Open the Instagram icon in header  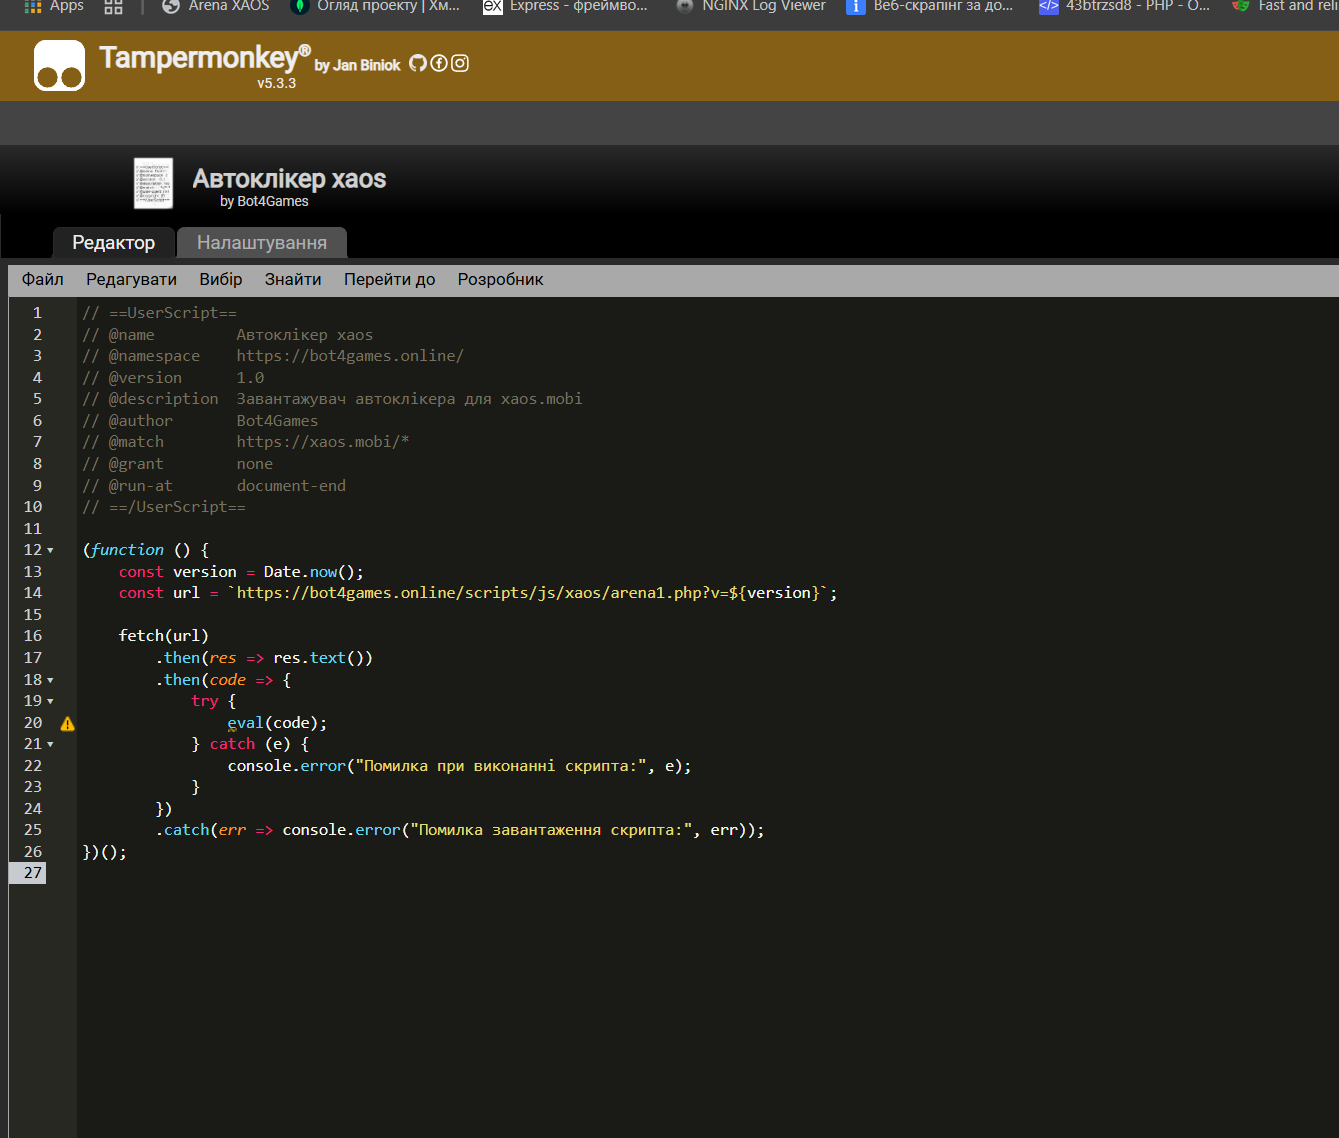[x=460, y=63]
